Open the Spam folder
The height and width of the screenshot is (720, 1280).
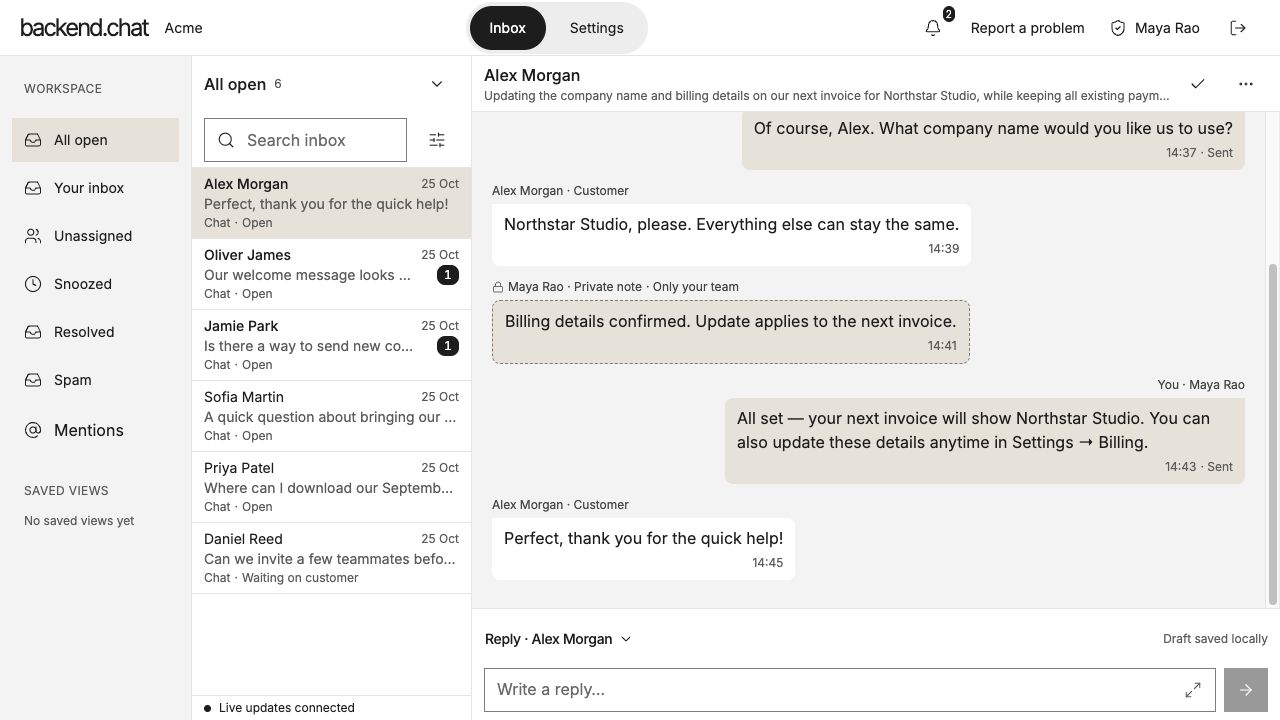pos(95,380)
